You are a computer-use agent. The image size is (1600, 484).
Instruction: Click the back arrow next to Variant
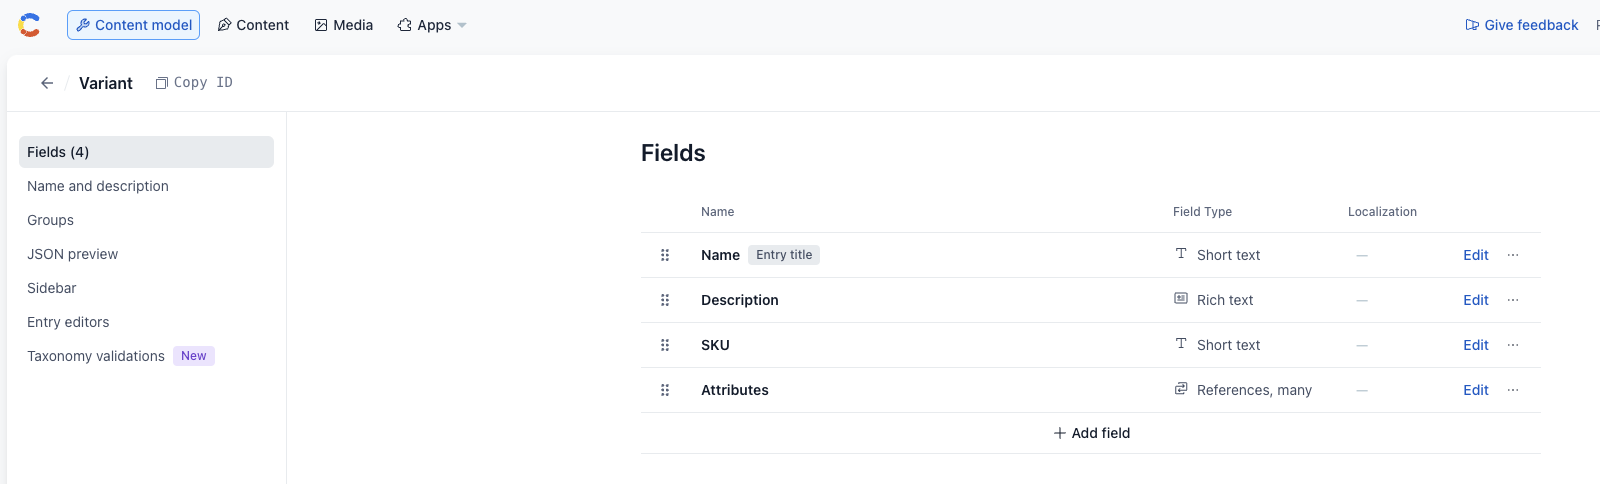[x=47, y=83]
